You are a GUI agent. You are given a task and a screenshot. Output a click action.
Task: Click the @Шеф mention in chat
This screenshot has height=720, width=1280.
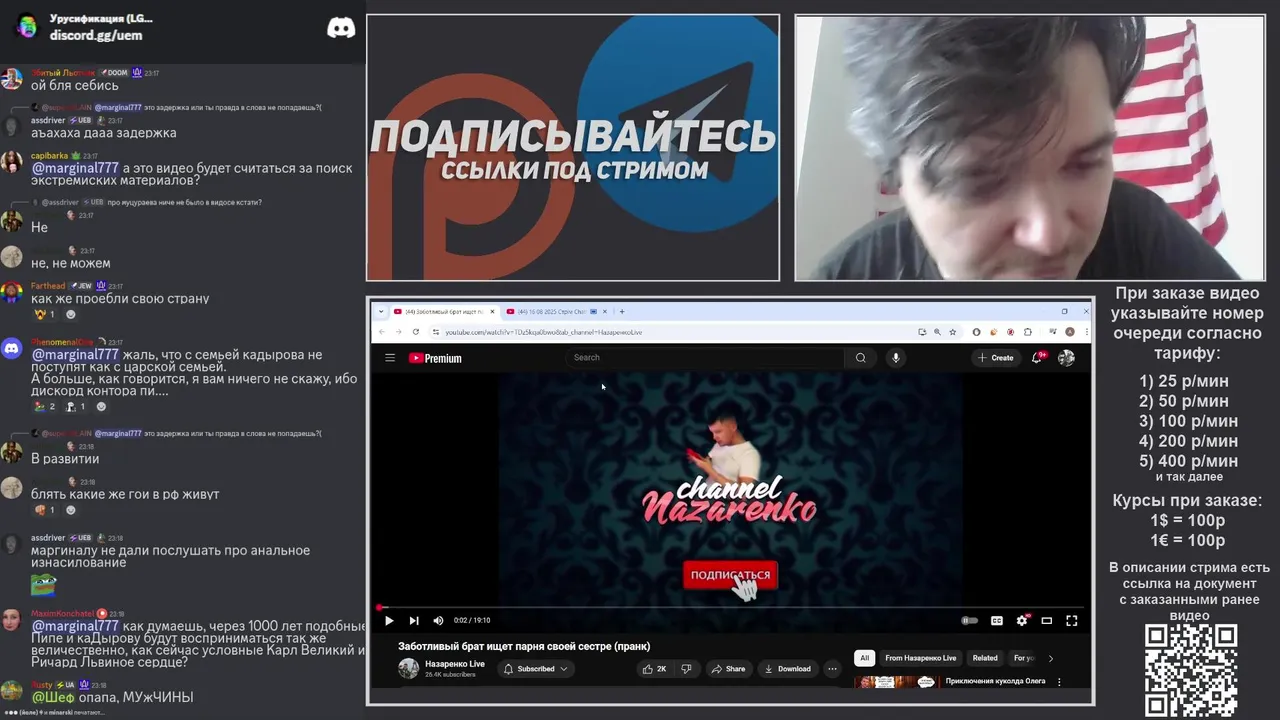(54, 697)
